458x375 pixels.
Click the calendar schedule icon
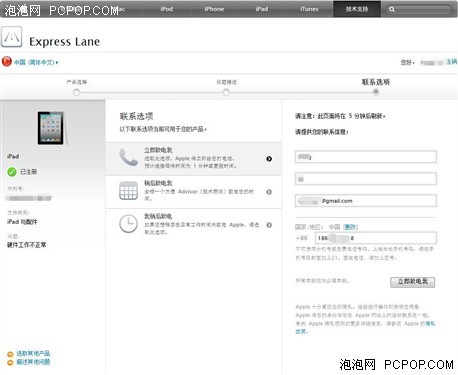[x=128, y=191]
